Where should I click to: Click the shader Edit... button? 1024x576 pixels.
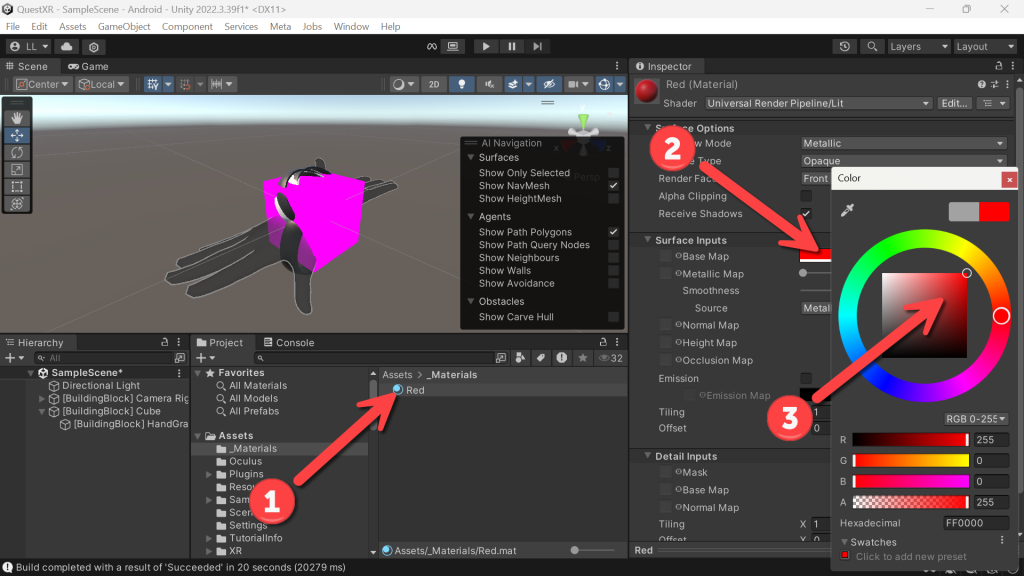click(954, 103)
